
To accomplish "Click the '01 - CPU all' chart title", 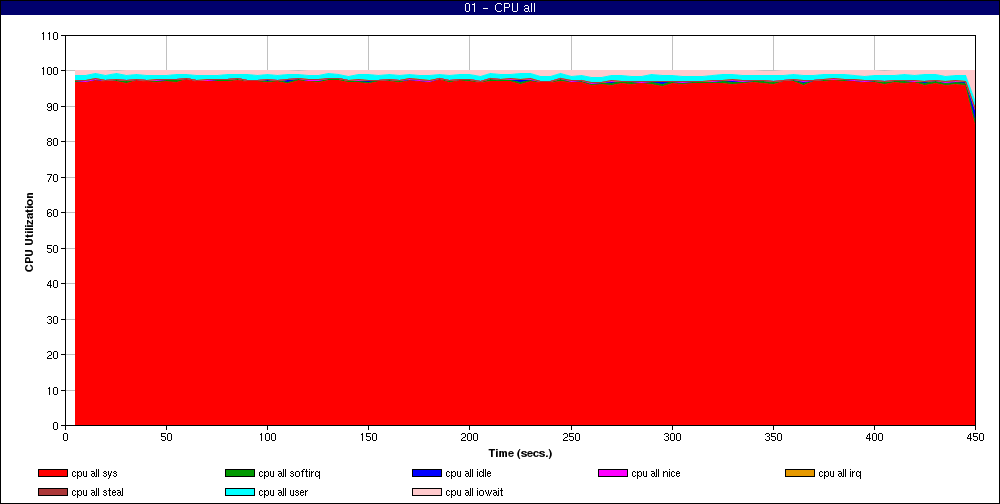I will 500,8.
